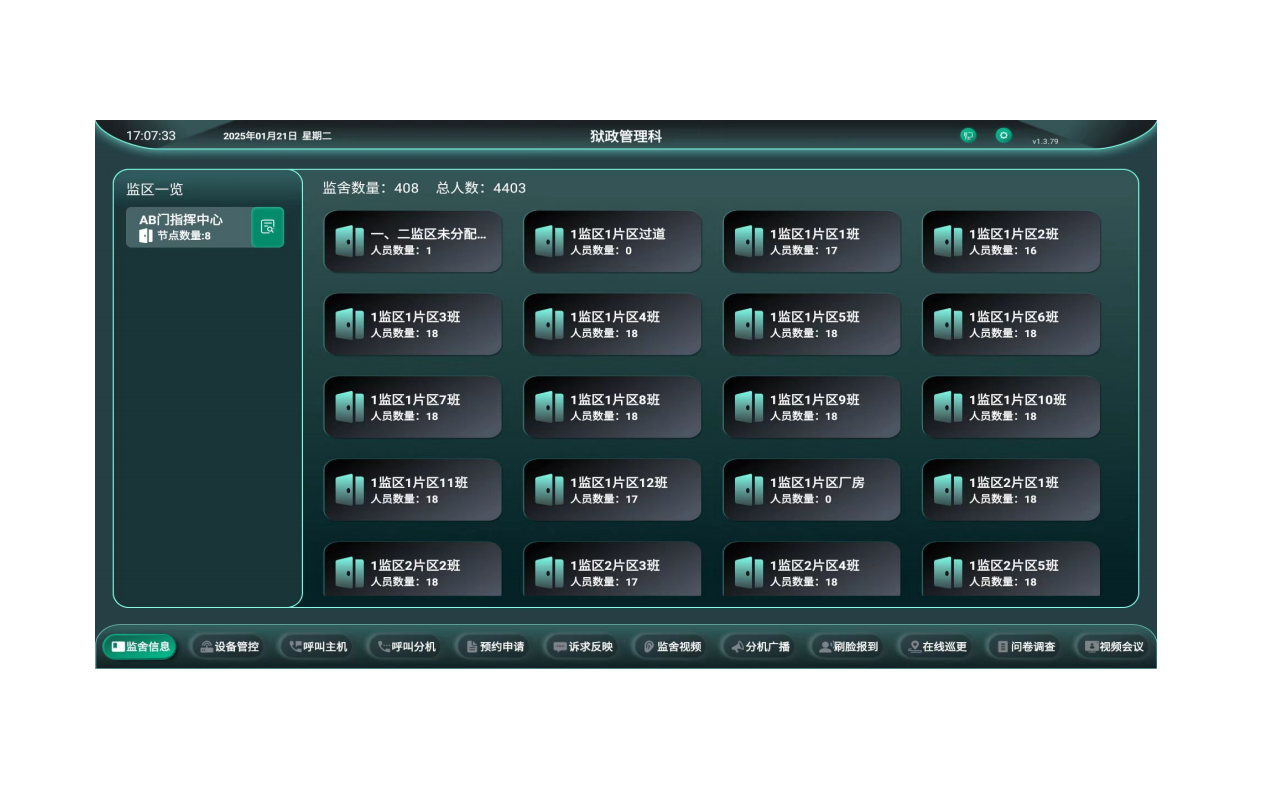Screen dimensions: 1279x799
Task: Click the door icon on 1监区1片区厂房 card
Action: click(749, 490)
